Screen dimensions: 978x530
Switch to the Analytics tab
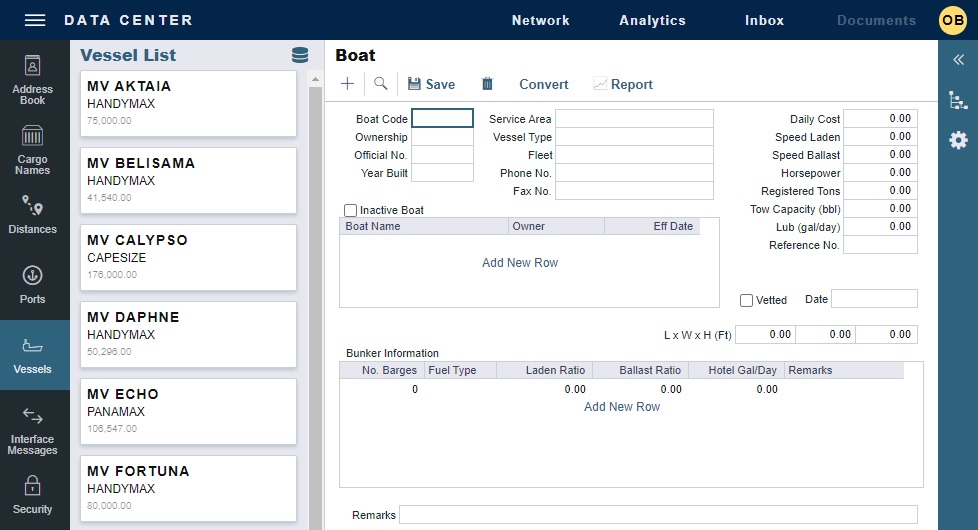tap(652, 20)
